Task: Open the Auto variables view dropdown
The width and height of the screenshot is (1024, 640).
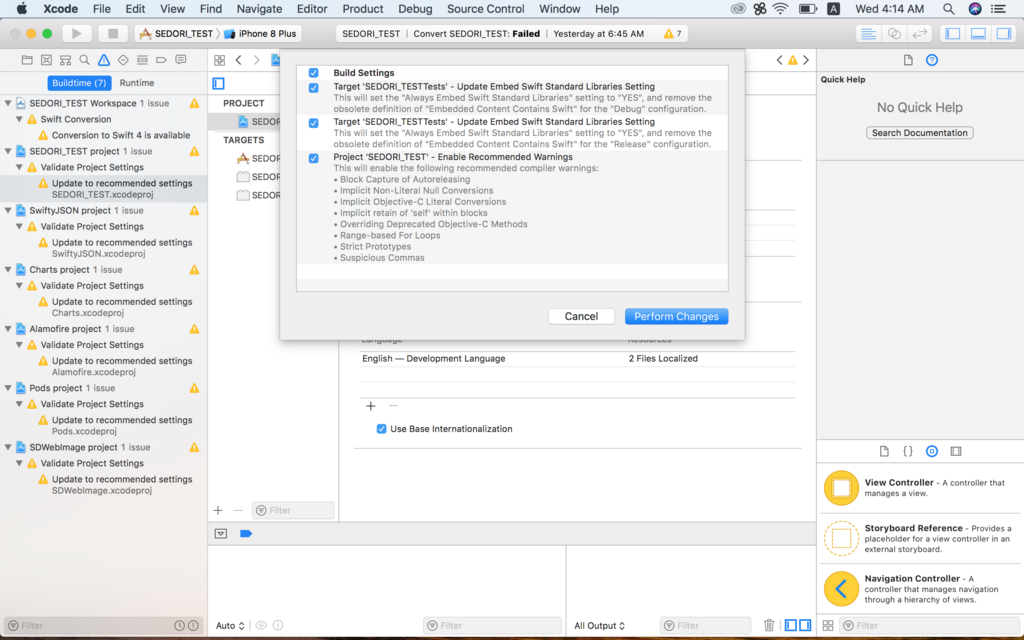Action: click(x=230, y=626)
